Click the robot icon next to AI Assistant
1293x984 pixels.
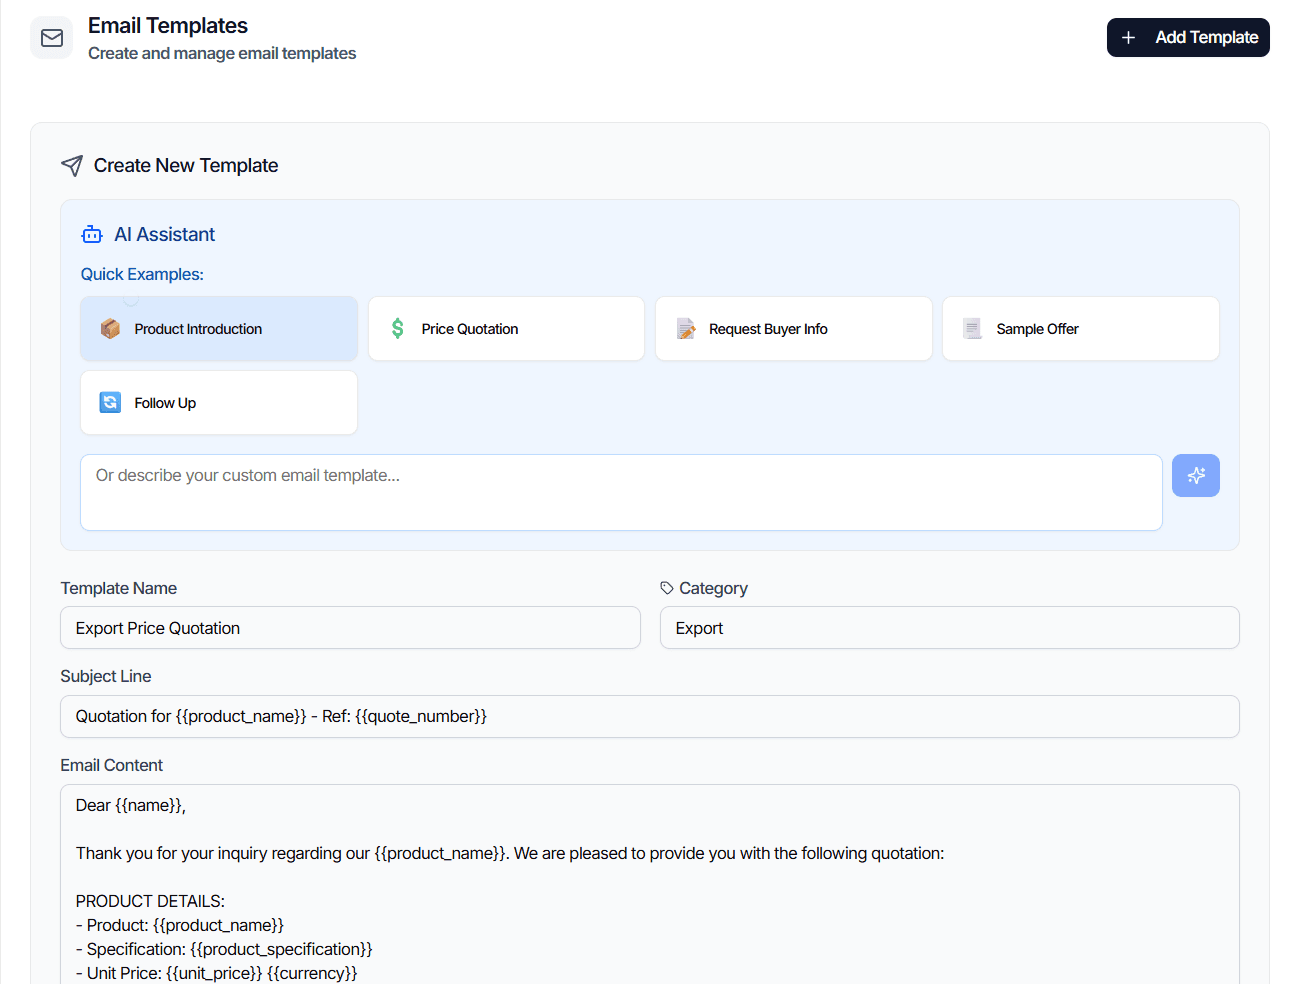[x=92, y=234]
